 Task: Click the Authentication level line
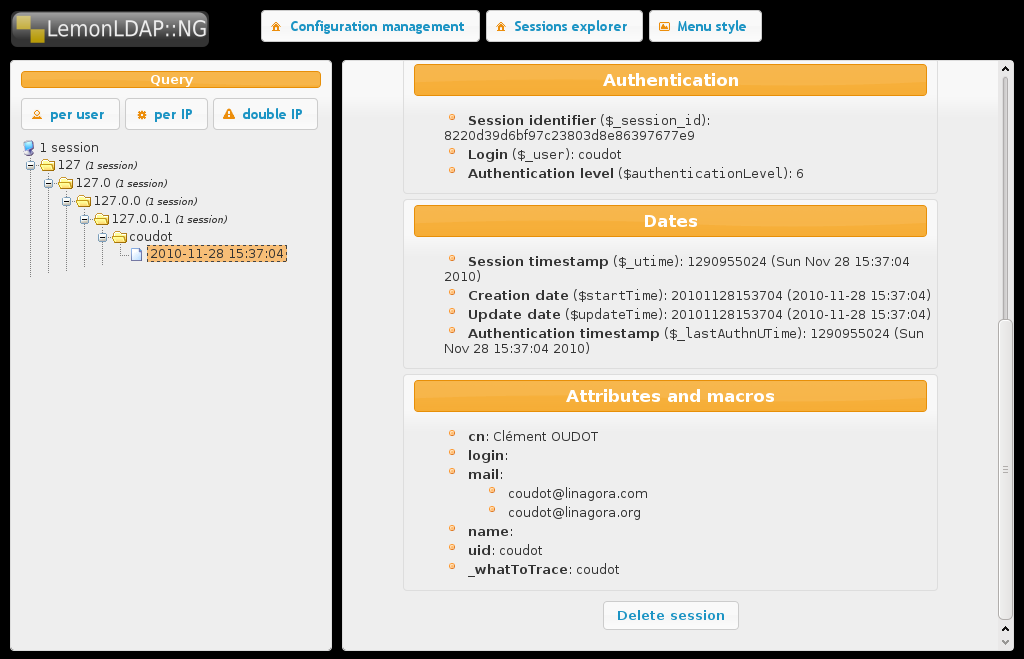click(635, 174)
